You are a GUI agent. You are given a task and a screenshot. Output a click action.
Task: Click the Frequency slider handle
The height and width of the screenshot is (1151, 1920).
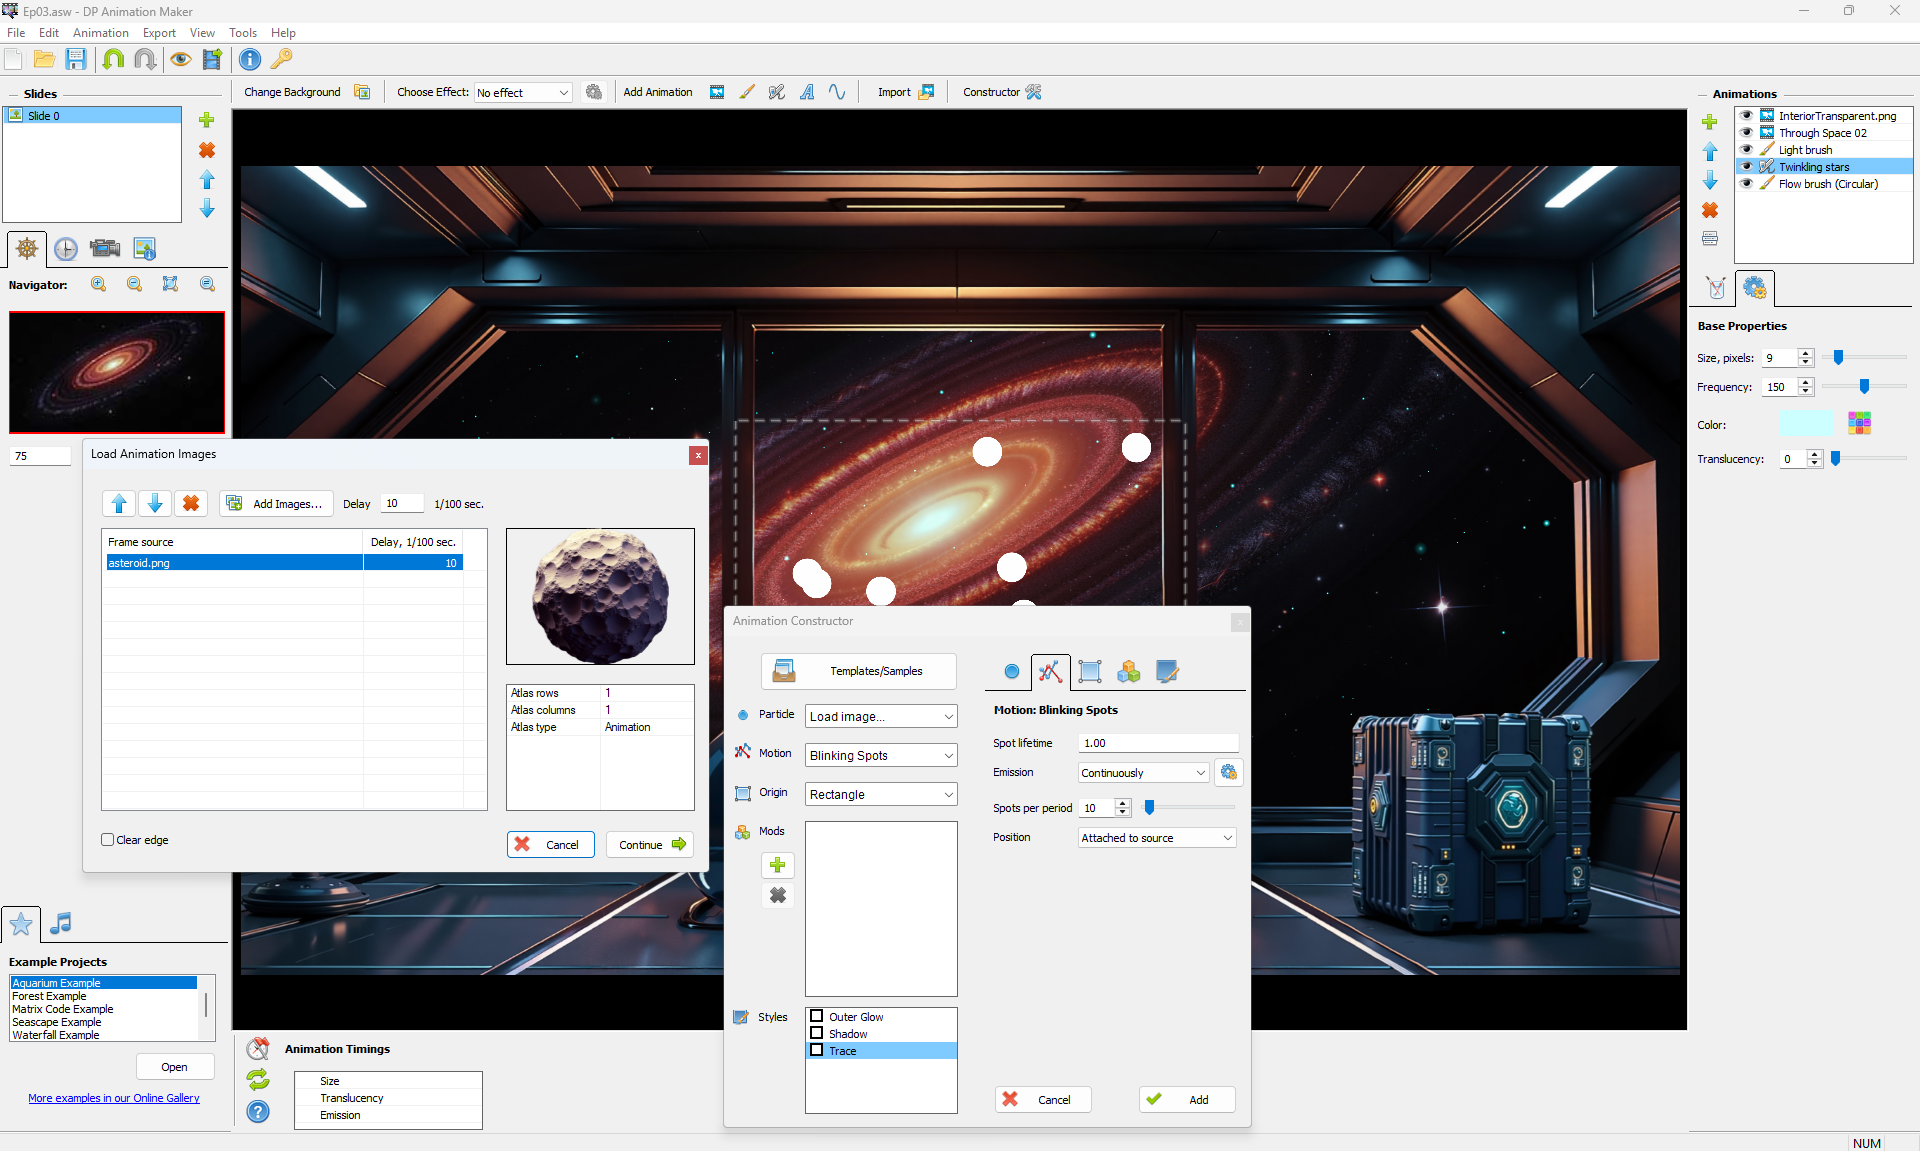click(x=1864, y=387)
